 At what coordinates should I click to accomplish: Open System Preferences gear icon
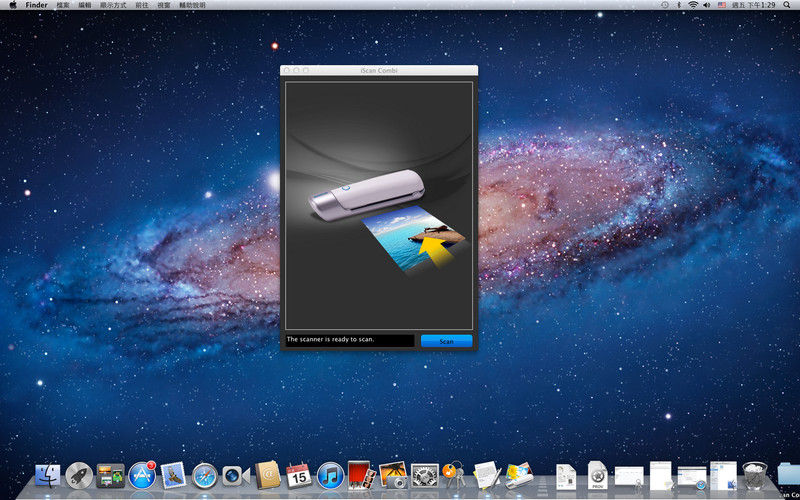pos(424,476)
